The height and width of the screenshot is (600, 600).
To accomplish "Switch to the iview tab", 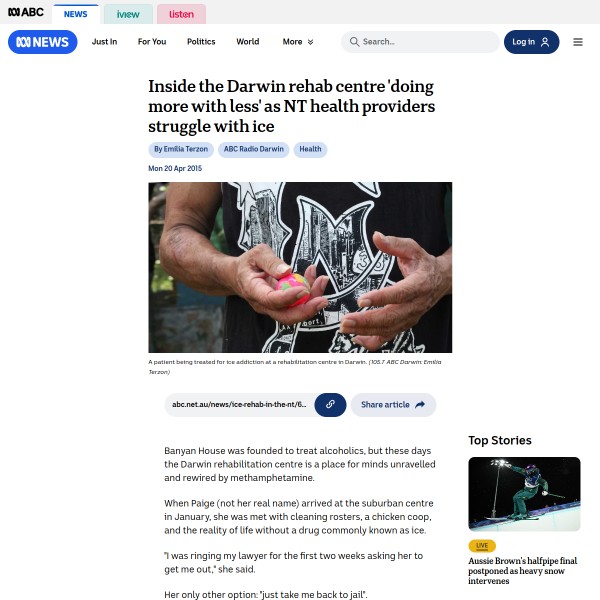I will (x=128, y=14).
